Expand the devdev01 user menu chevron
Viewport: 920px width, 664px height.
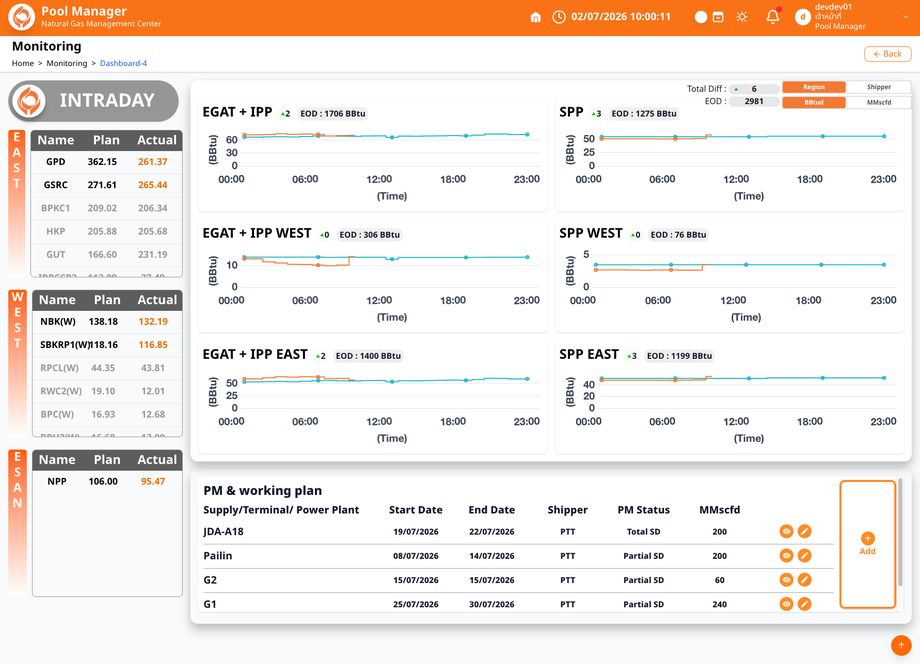[905, 17]
